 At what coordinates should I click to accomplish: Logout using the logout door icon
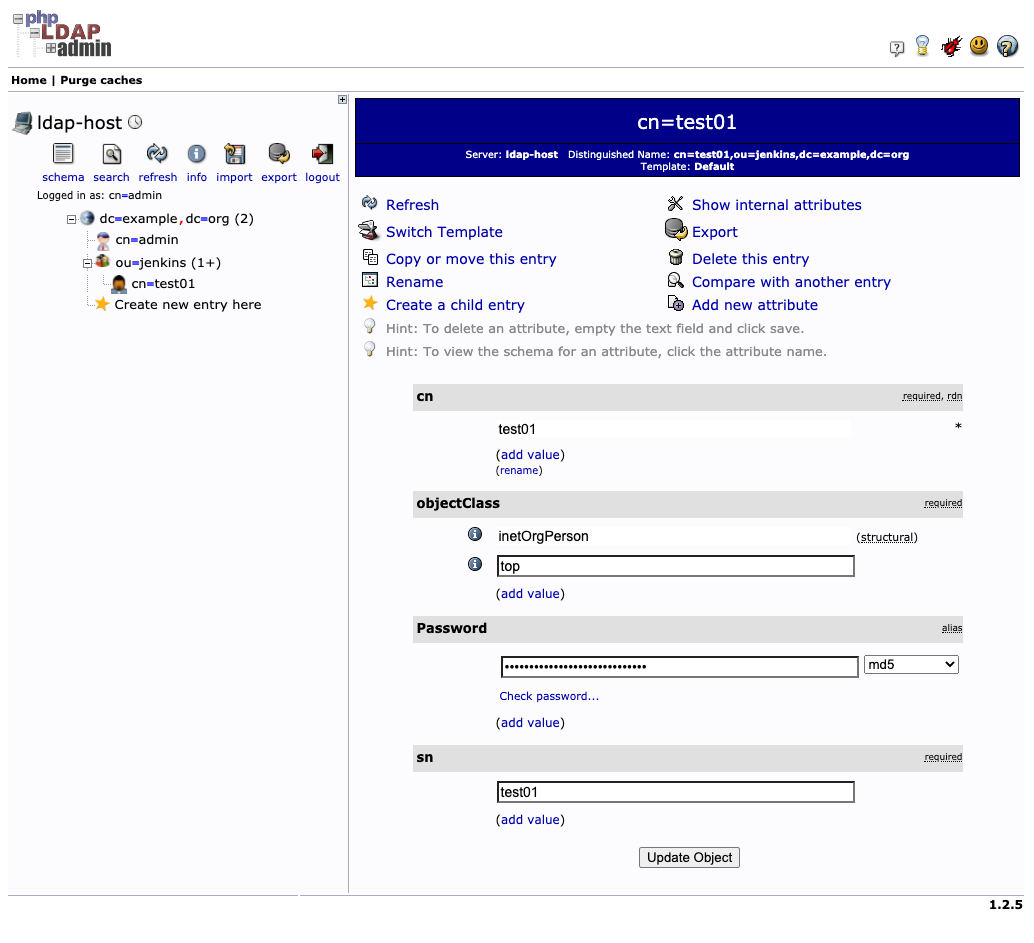(x=321, y=155)
